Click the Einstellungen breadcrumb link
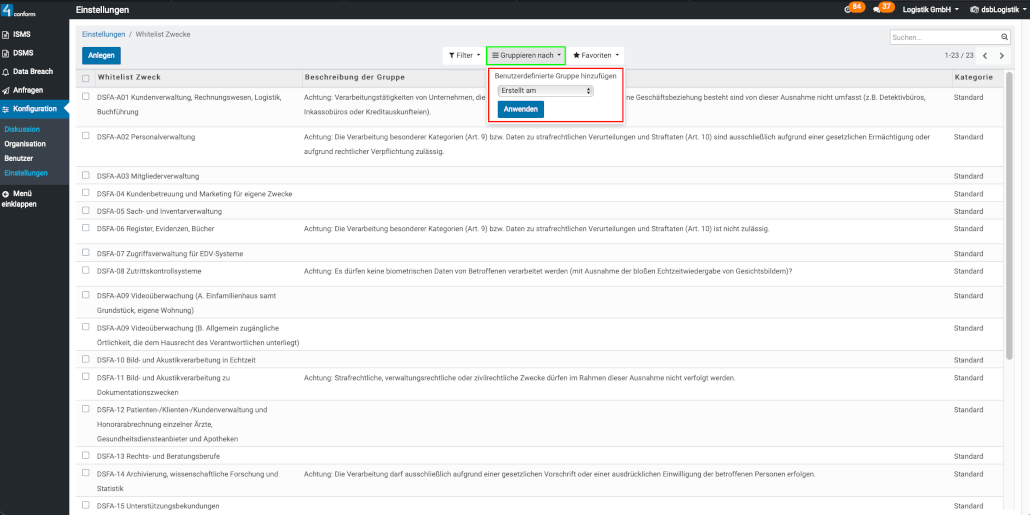This screenshot has height=515, width=1030. tap(103, 34)
